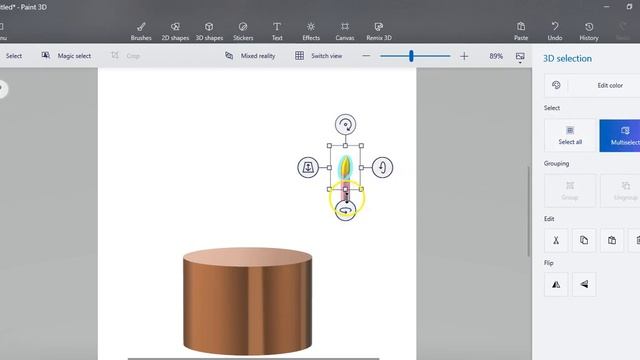Click the depth position handle left of selection
The width and height of the screenshot is (640, 360).
point(308,167)
